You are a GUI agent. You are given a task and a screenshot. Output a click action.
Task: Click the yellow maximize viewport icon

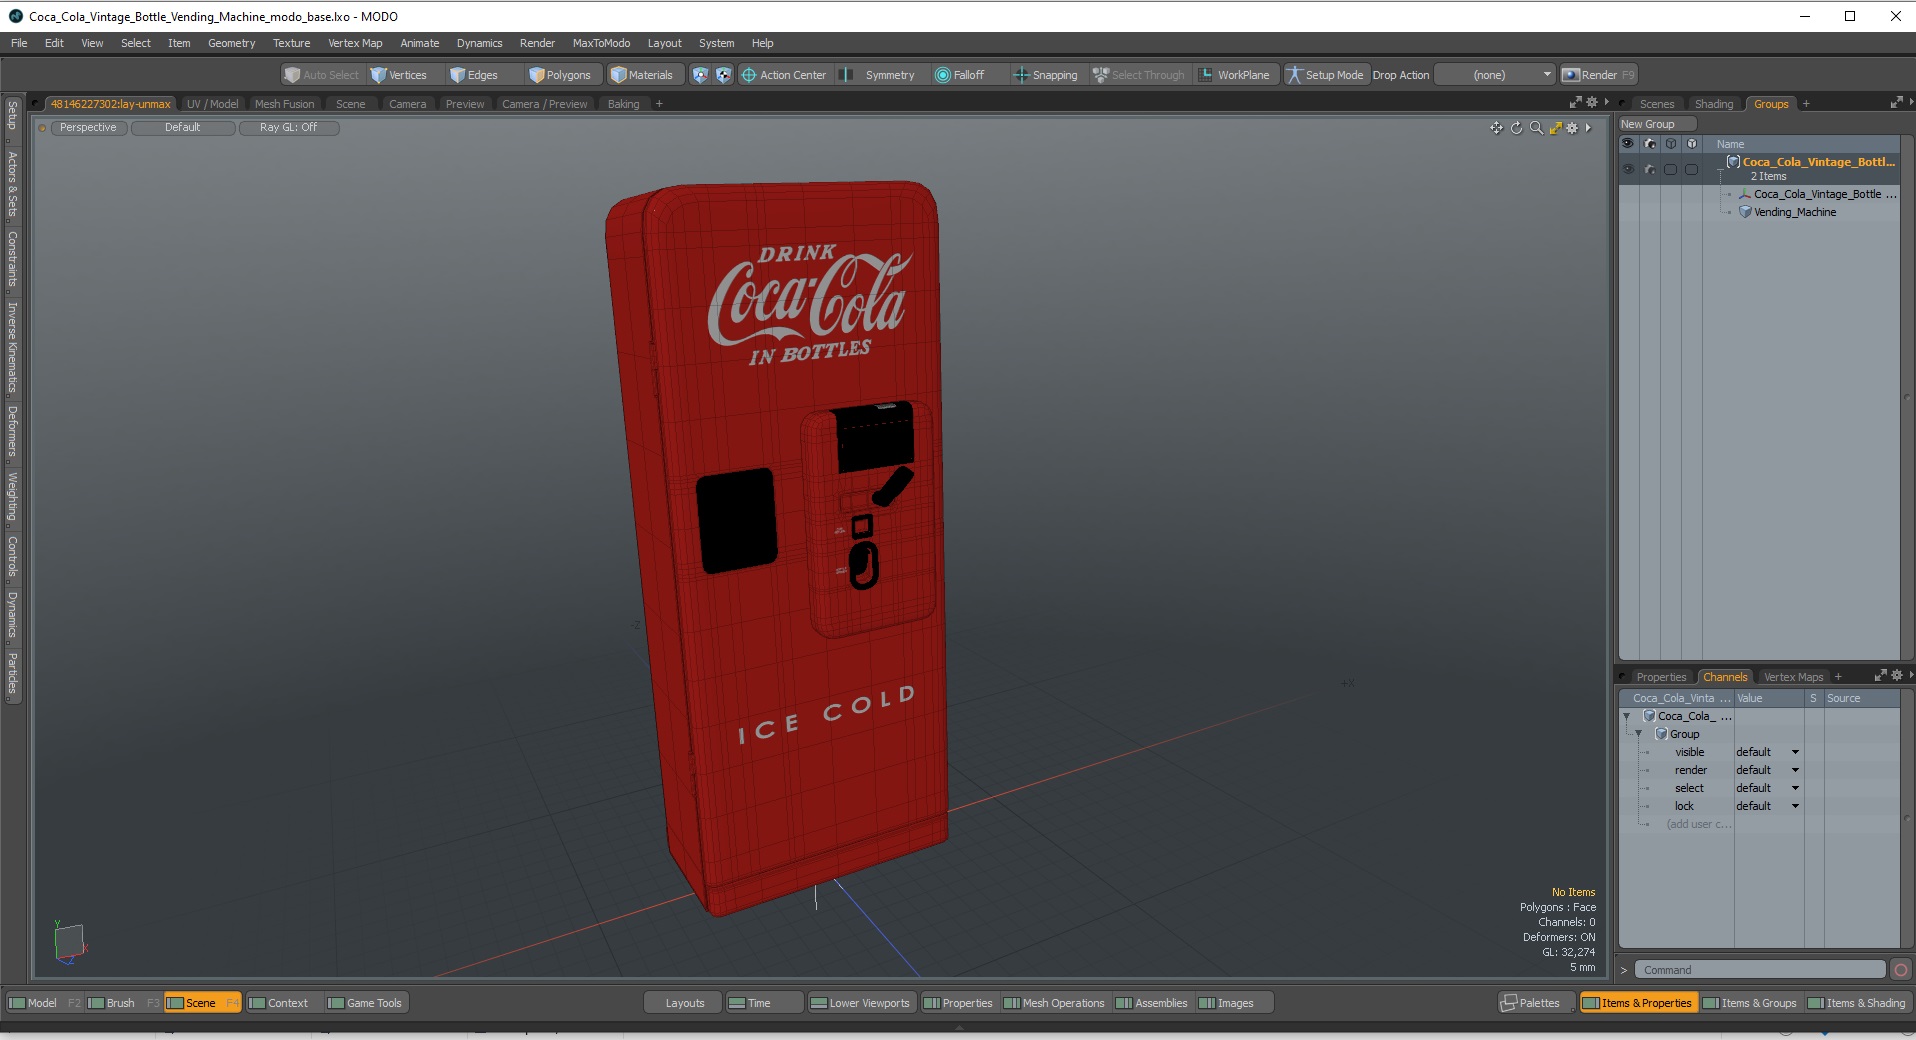(x=1555, y=128)
